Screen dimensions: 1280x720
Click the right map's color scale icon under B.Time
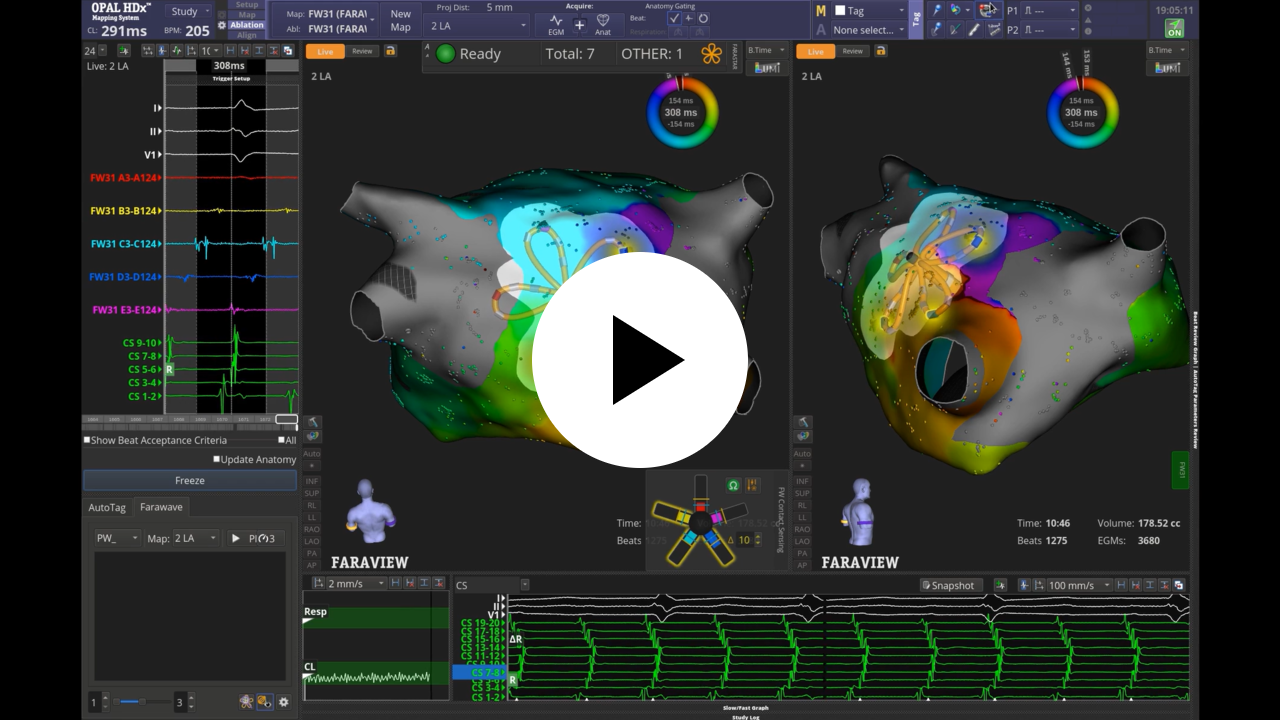pos(1167,67)
